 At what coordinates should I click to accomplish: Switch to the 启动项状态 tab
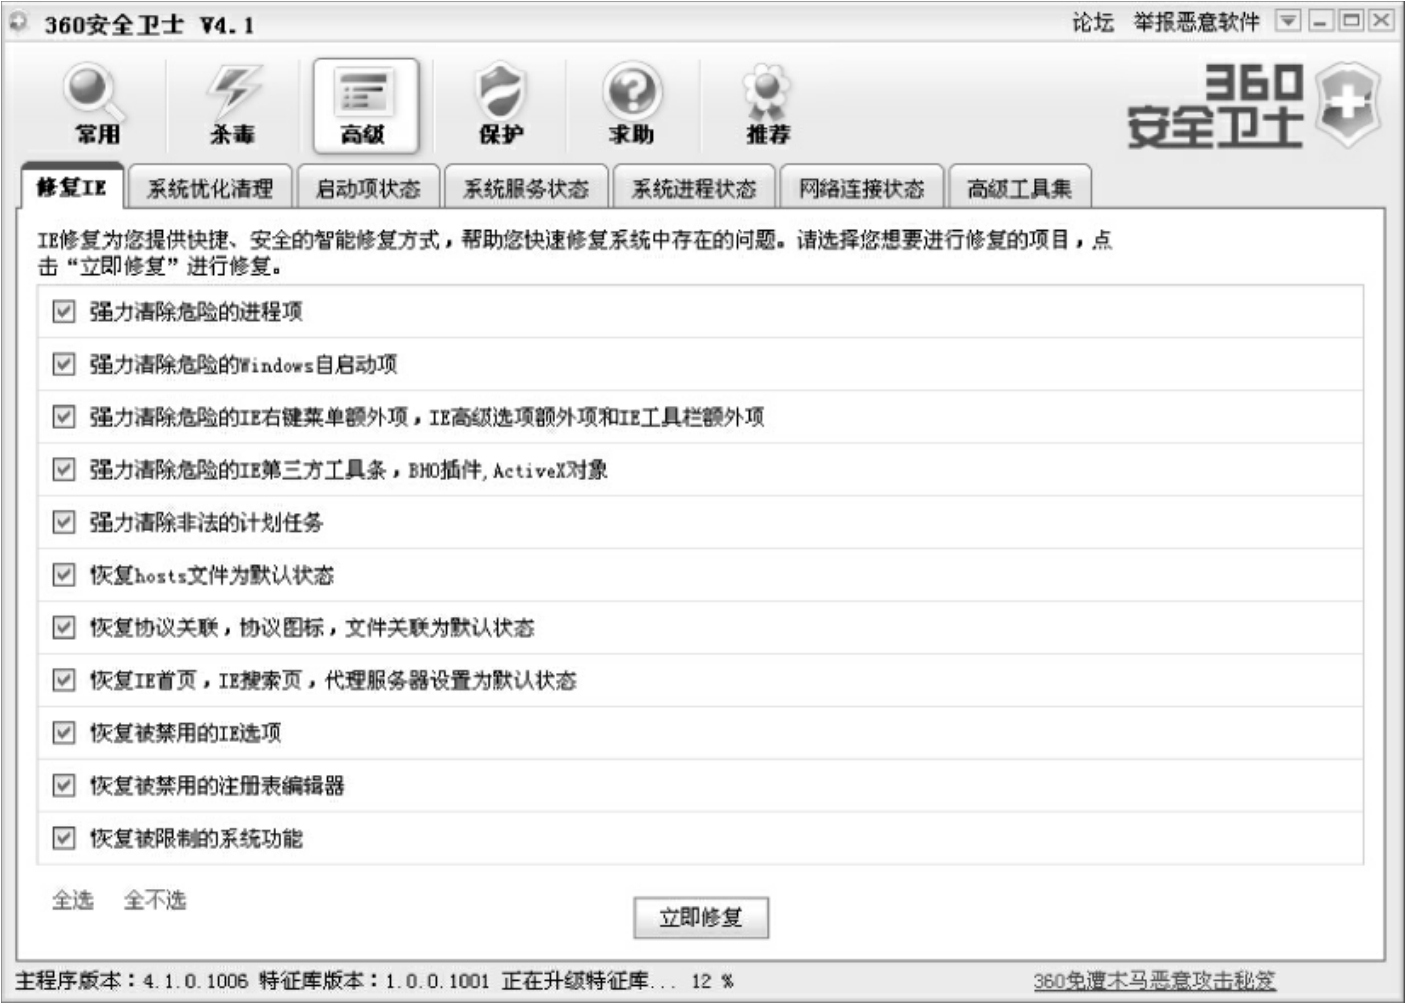(x=368, y=188)
